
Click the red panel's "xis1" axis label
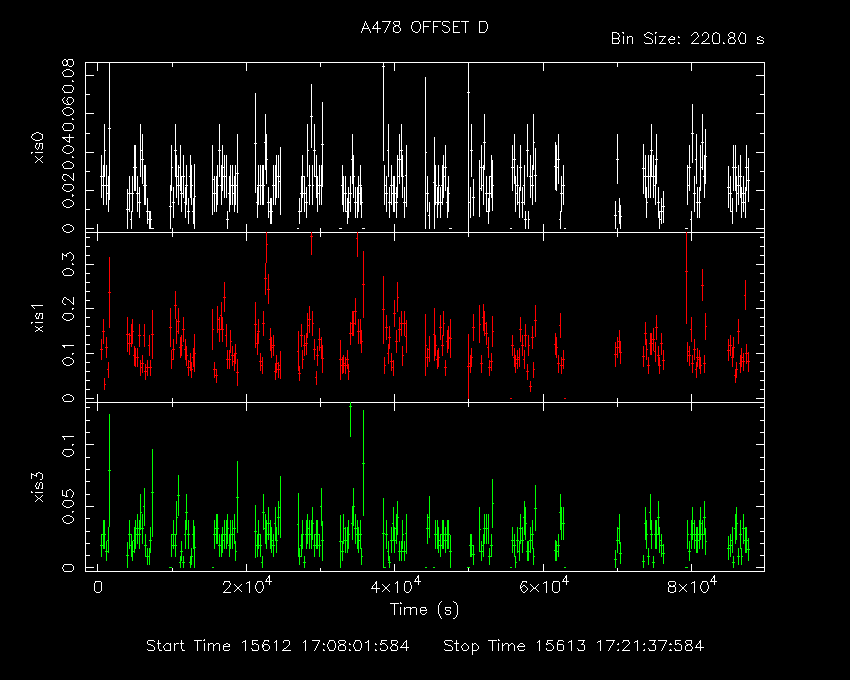tap(38, 317)
